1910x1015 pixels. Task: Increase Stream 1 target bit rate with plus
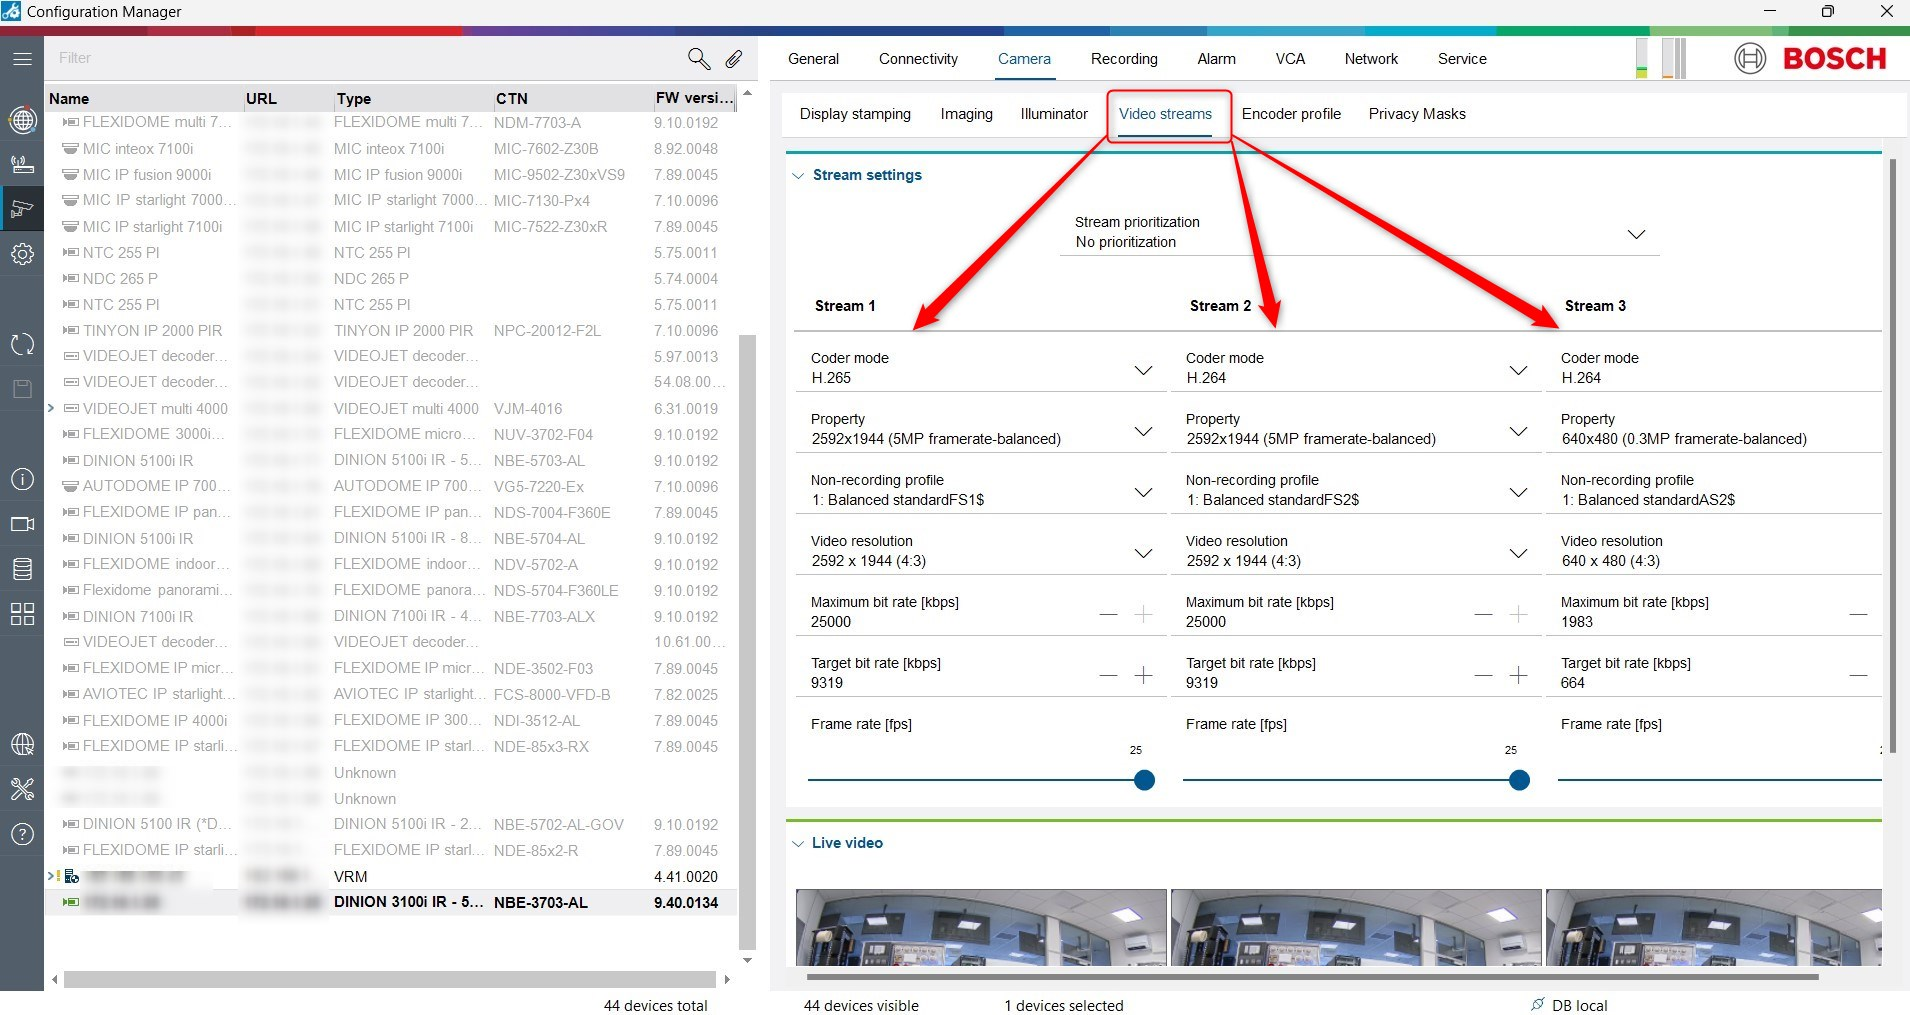[x=1144, y=676]
